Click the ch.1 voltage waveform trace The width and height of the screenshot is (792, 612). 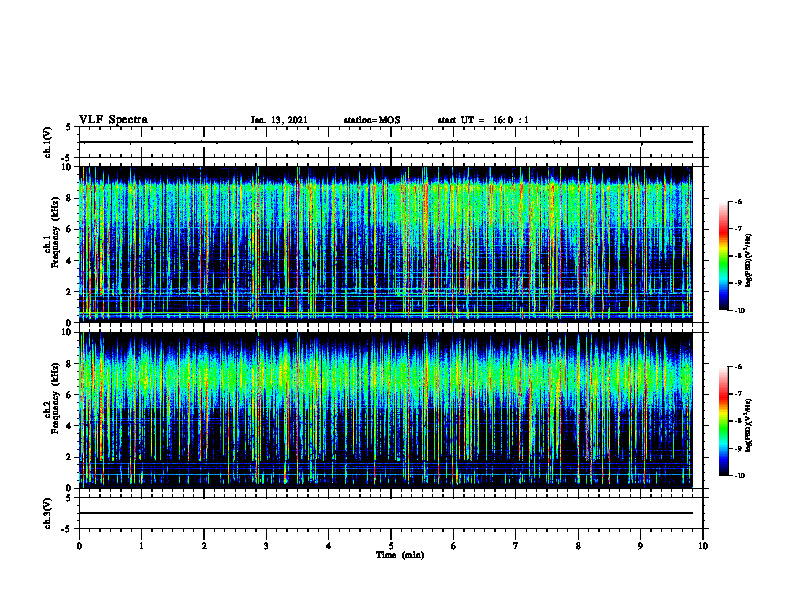[386, 142]
